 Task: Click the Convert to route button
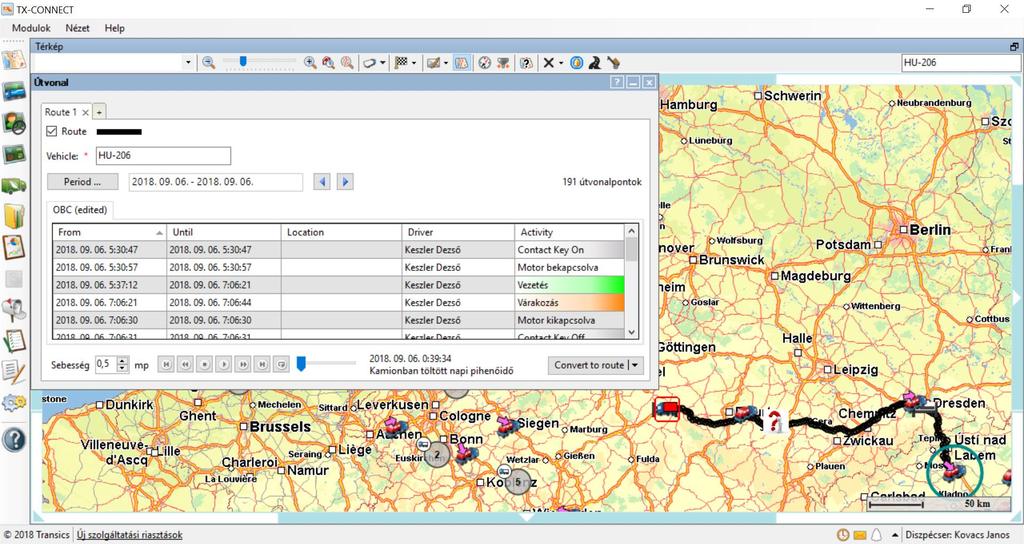[x=589, y=365]
